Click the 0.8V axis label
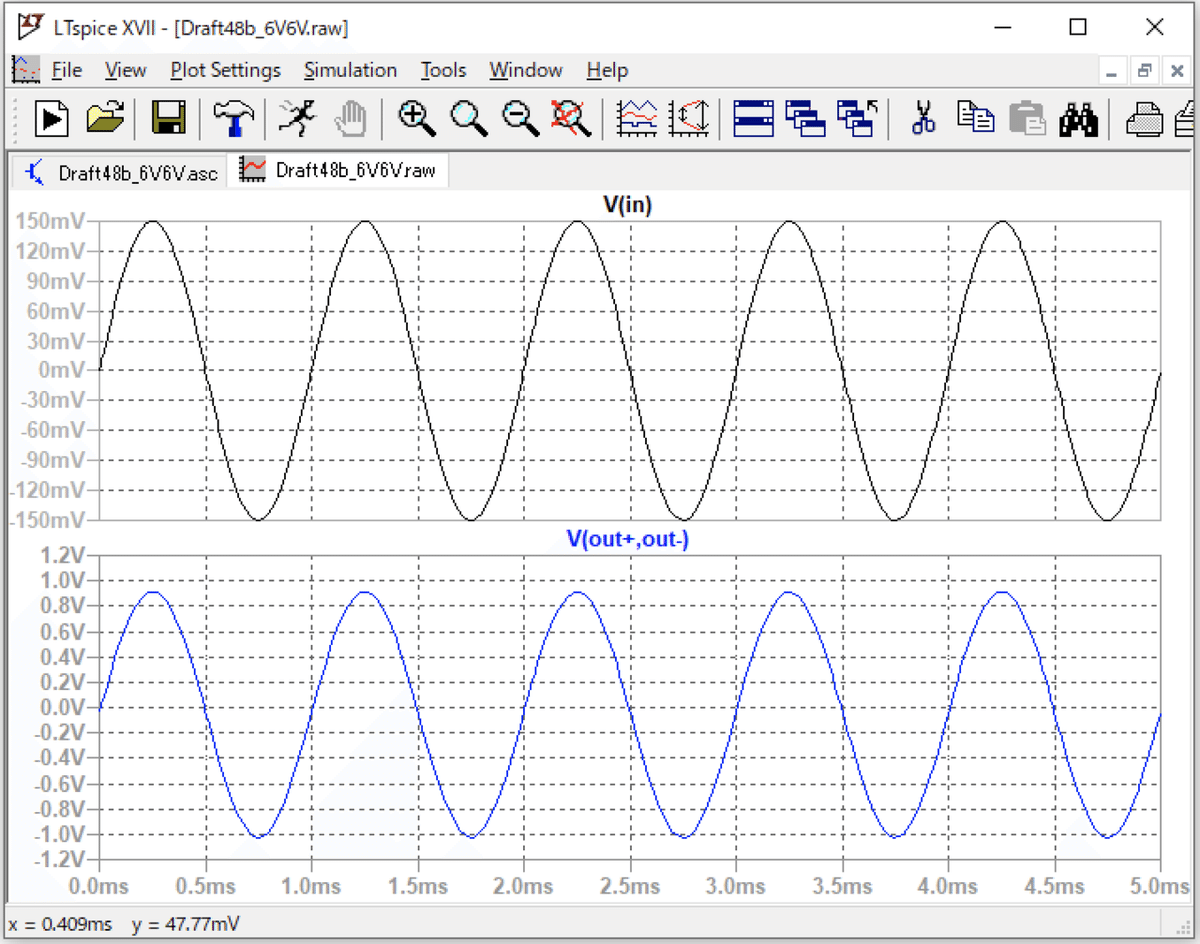 63,606
